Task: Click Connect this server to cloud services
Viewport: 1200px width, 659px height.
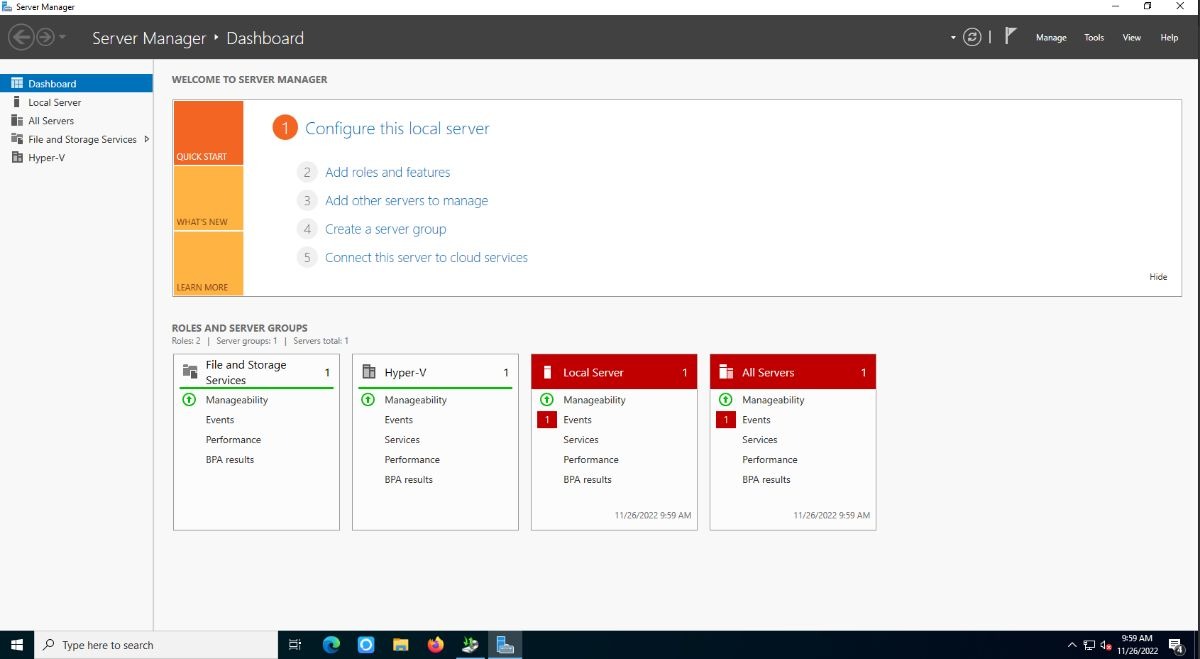Action: [426, 257]
